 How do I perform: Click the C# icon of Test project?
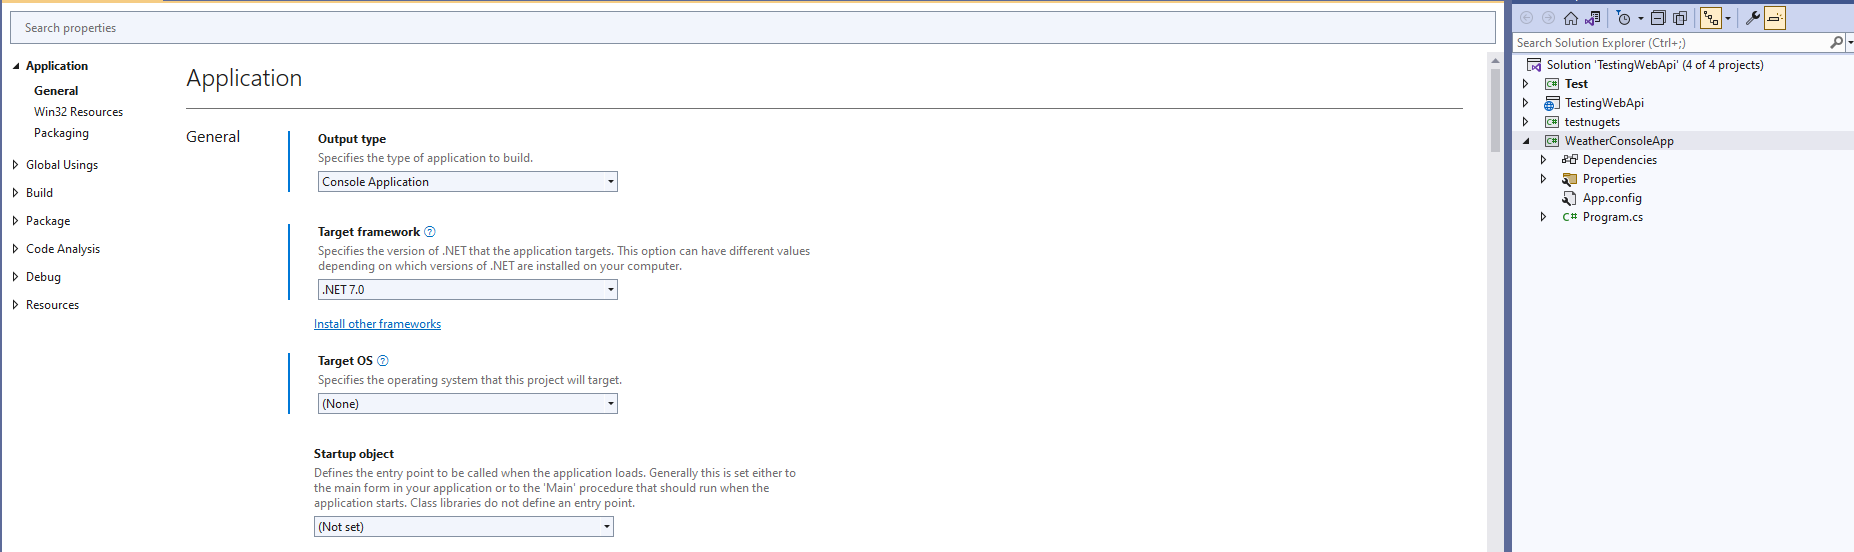click(x=1552, y=84)
